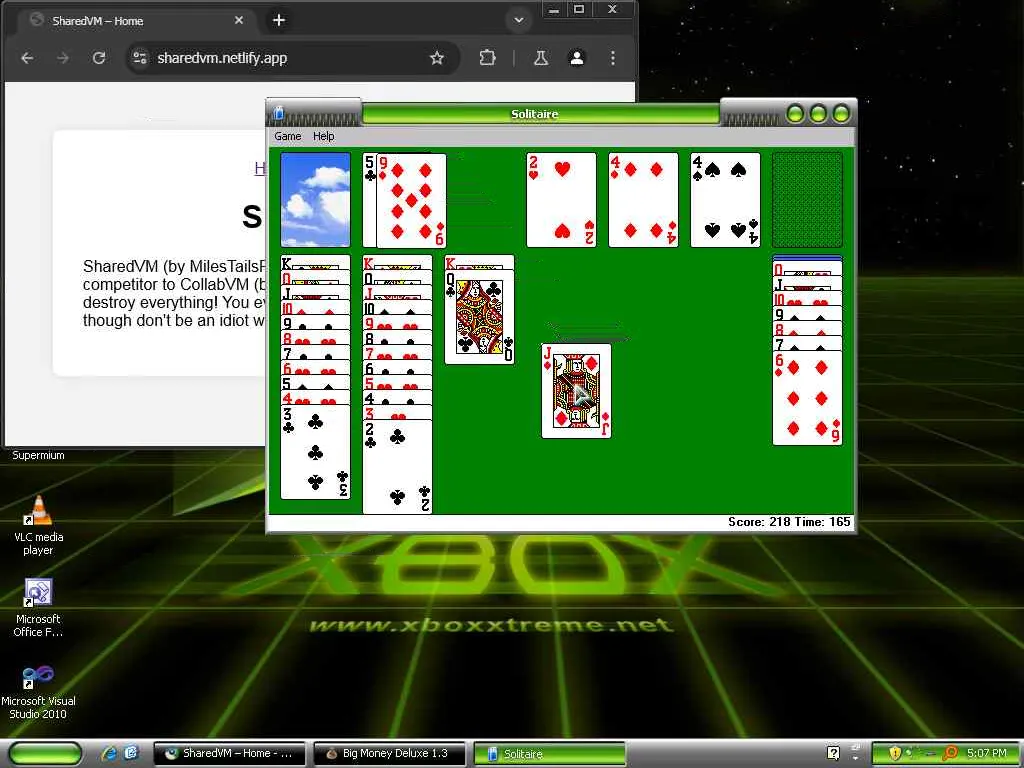1024x768 pixels.
Task: Click the four of diamonds foundation pile
Action: pos(643,200)
